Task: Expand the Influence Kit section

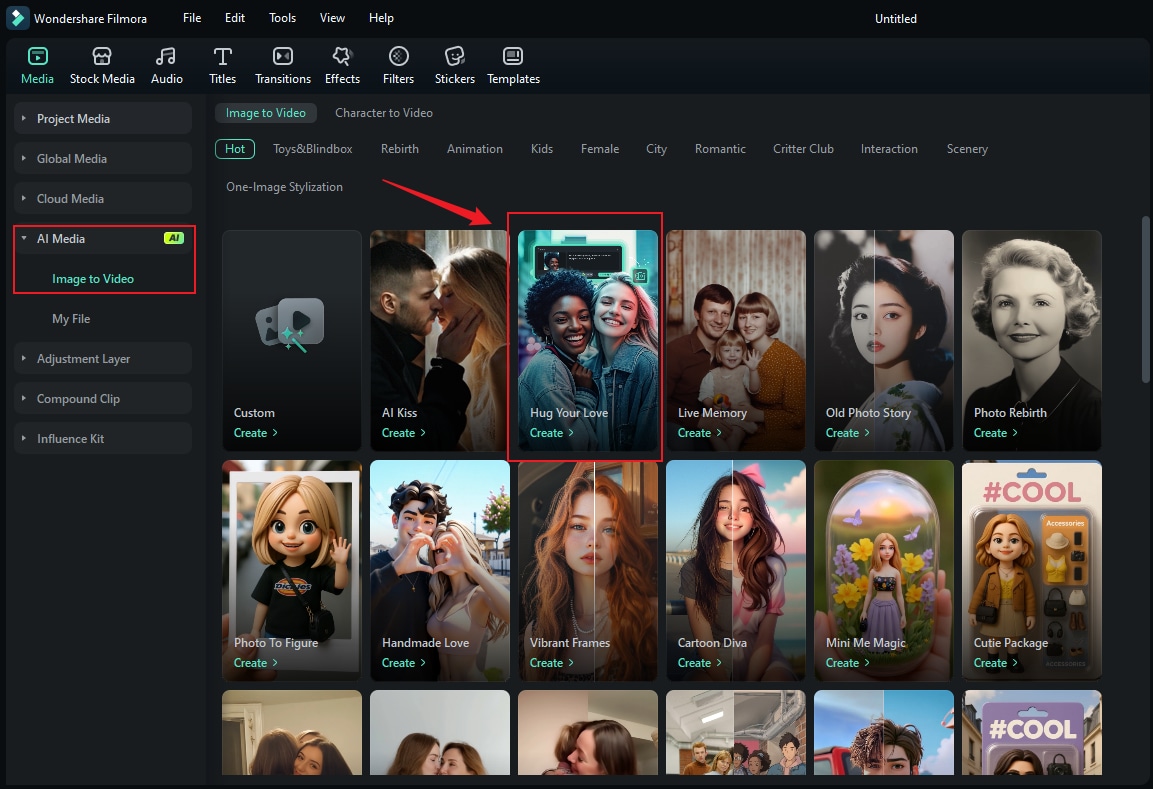Action: click(24, 438)
